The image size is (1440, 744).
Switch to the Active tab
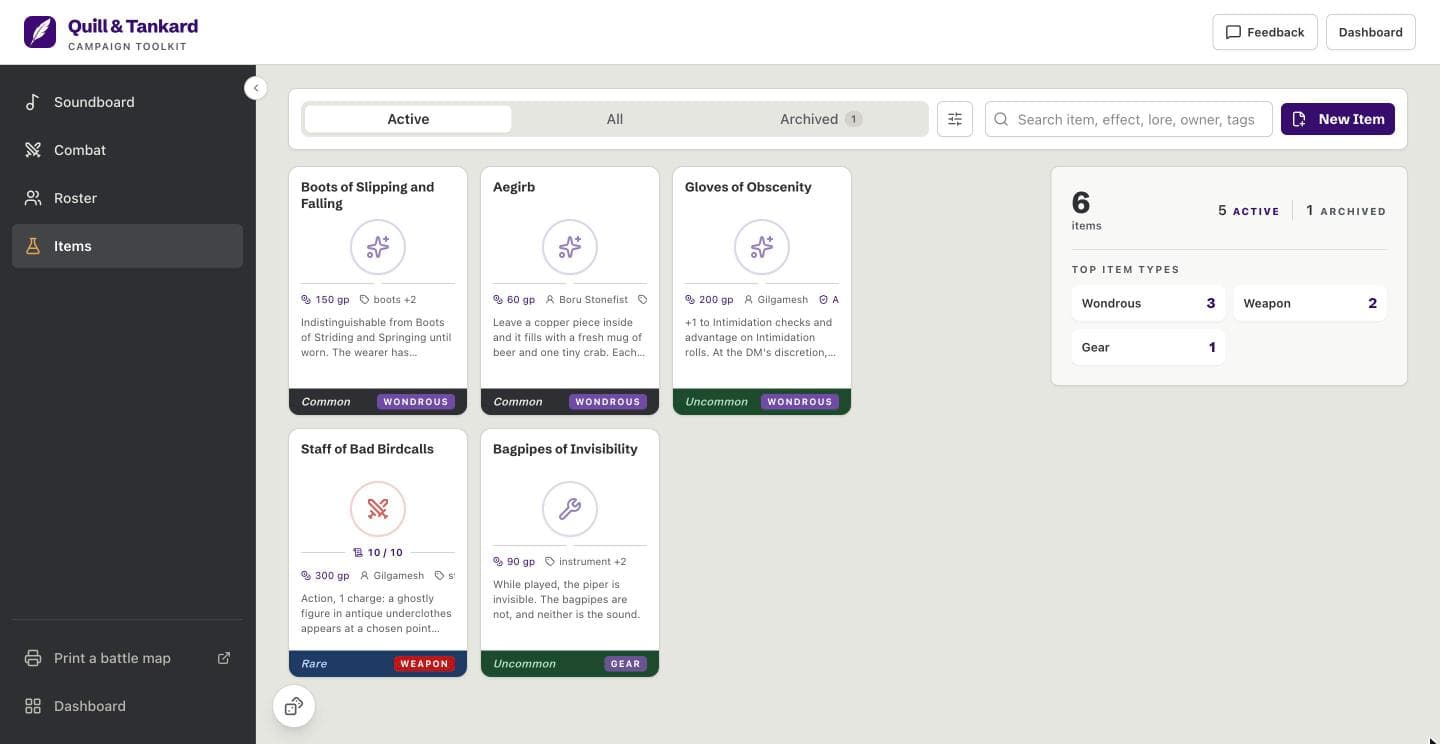[408, 119]
